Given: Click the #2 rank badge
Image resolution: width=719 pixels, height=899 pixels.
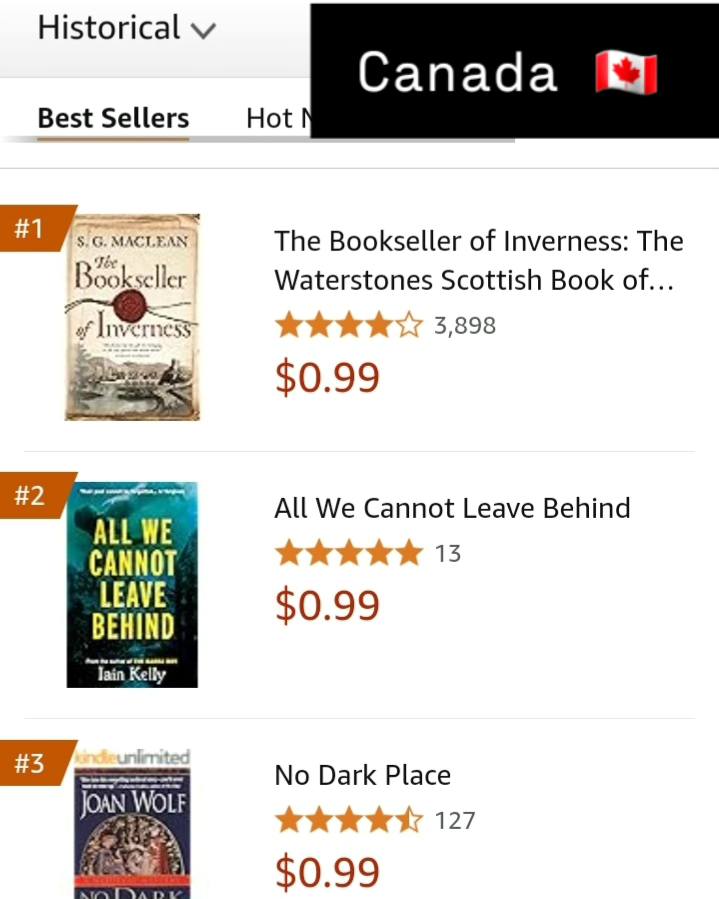Looking at the screenshot, I should point(31,496).
